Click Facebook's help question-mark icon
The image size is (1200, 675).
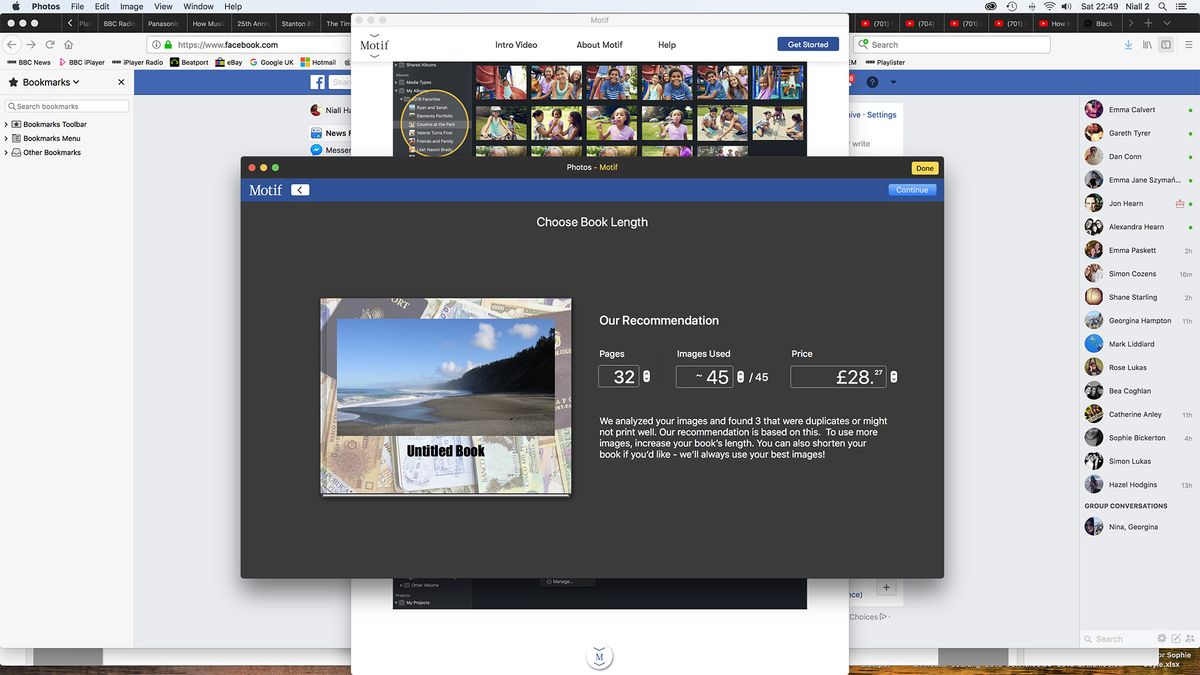tap(873, 81)
